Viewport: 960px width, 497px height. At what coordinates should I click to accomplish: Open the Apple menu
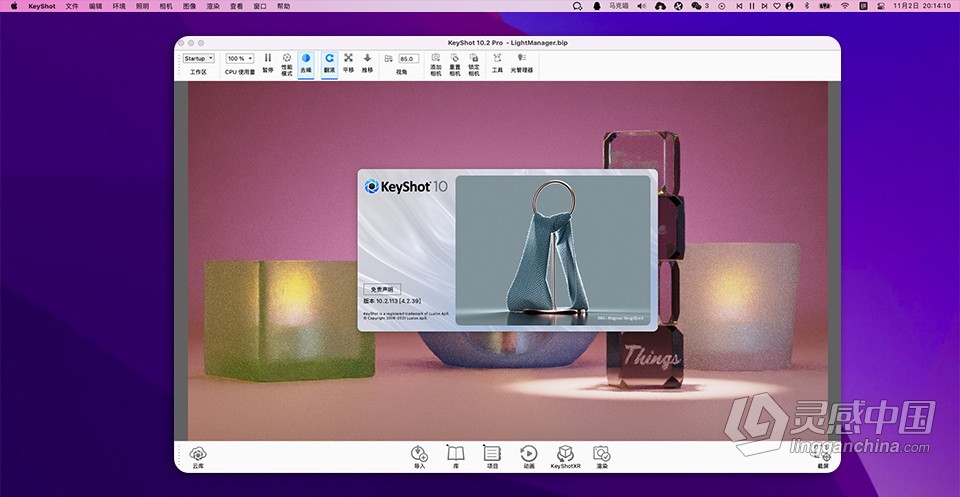[x=13, y=6]
